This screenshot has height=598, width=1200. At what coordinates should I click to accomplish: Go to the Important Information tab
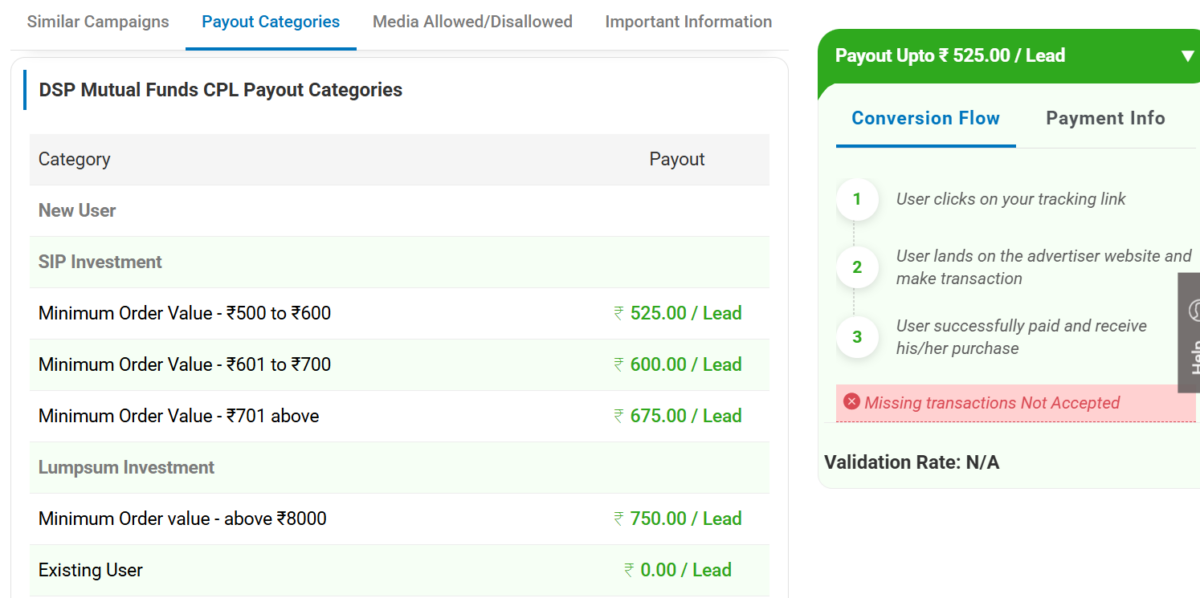pyautogui.click(x=688, y=22)
